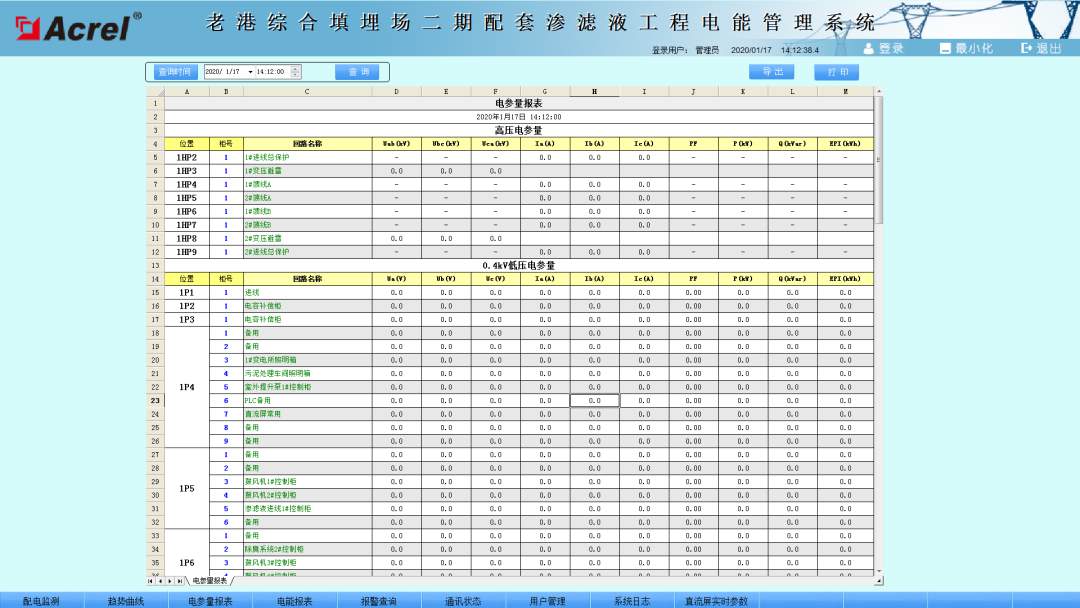Open the date picker dropdown arrow

(250, 72)
